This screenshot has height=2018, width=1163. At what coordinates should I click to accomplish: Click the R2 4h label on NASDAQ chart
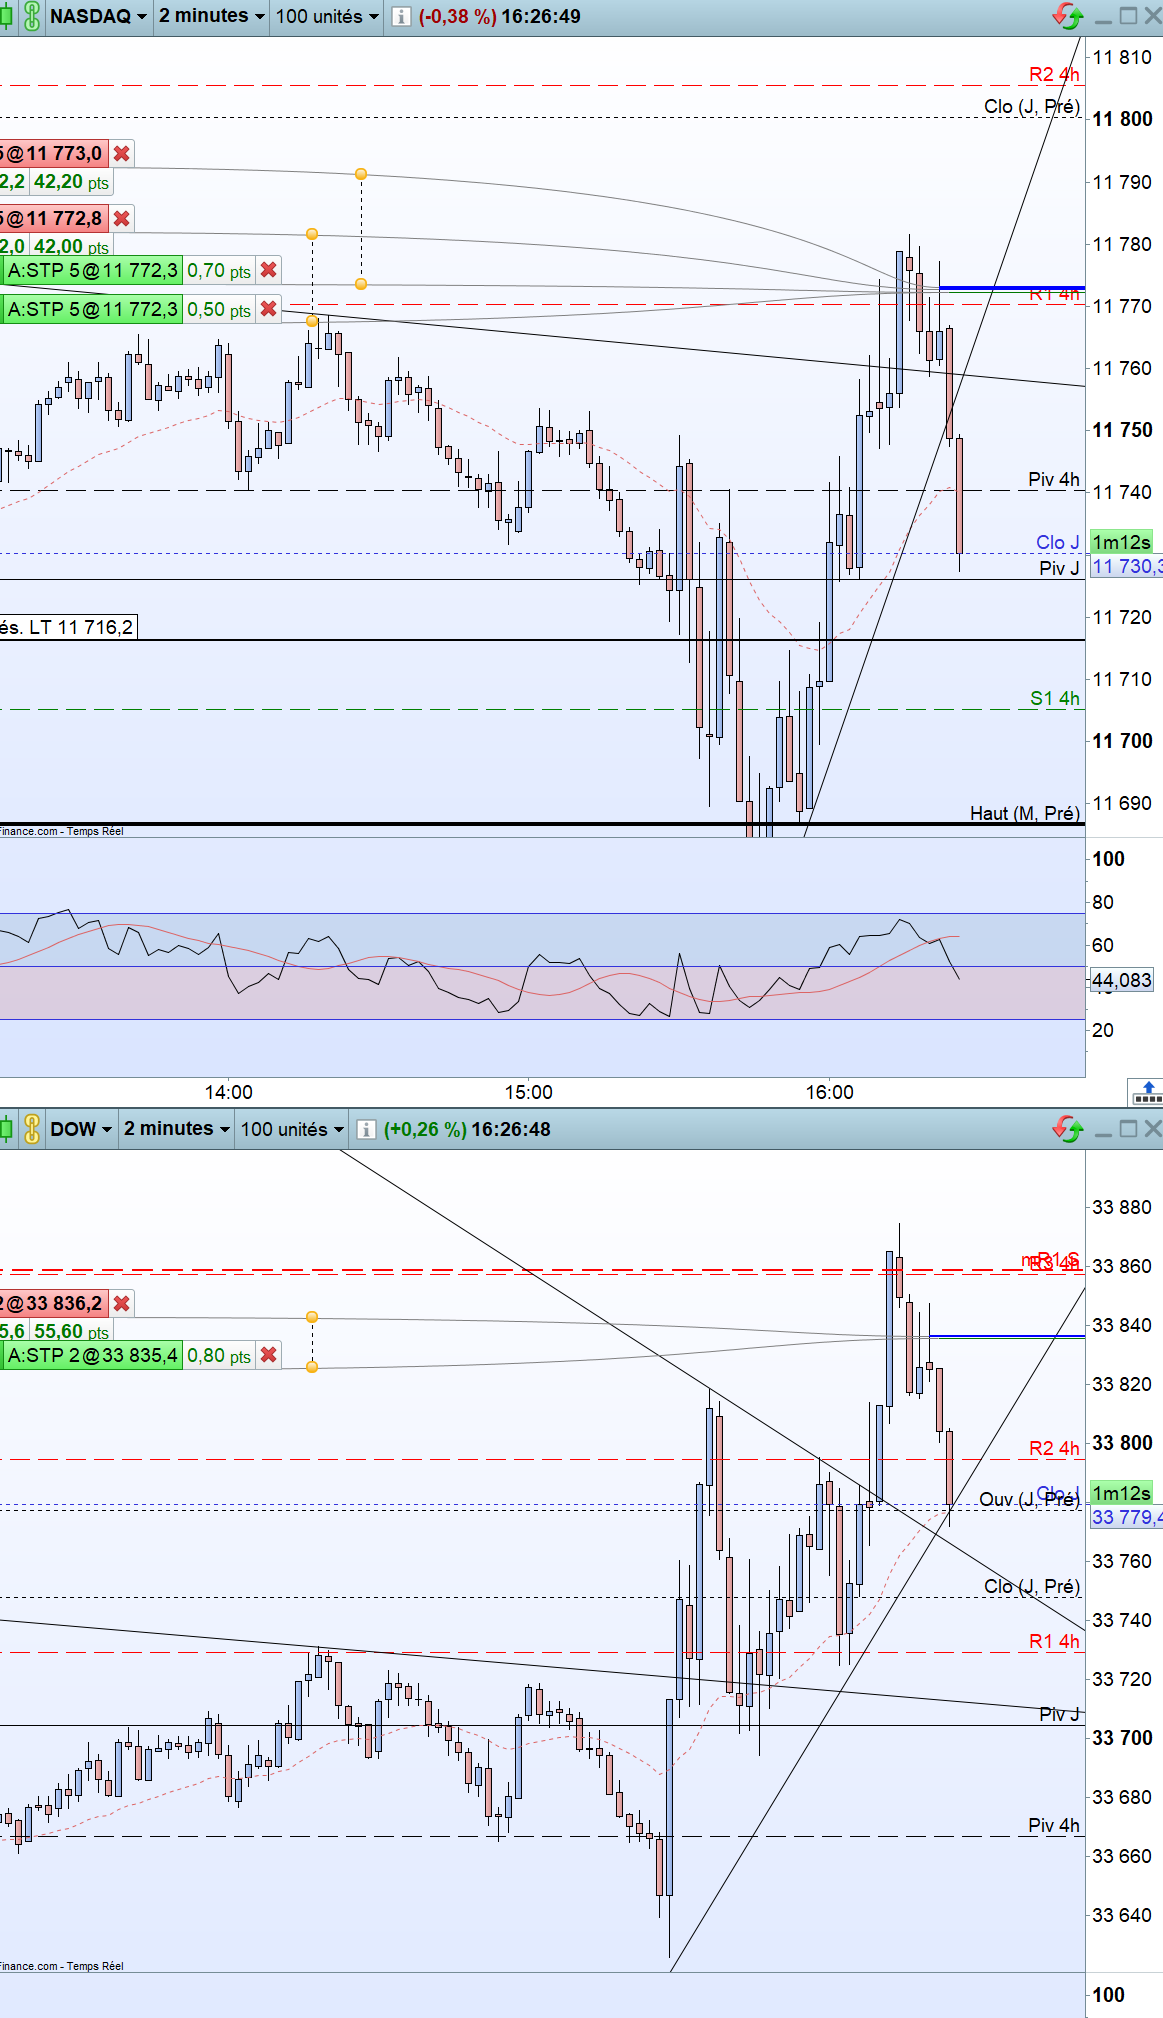(1054, 74)
